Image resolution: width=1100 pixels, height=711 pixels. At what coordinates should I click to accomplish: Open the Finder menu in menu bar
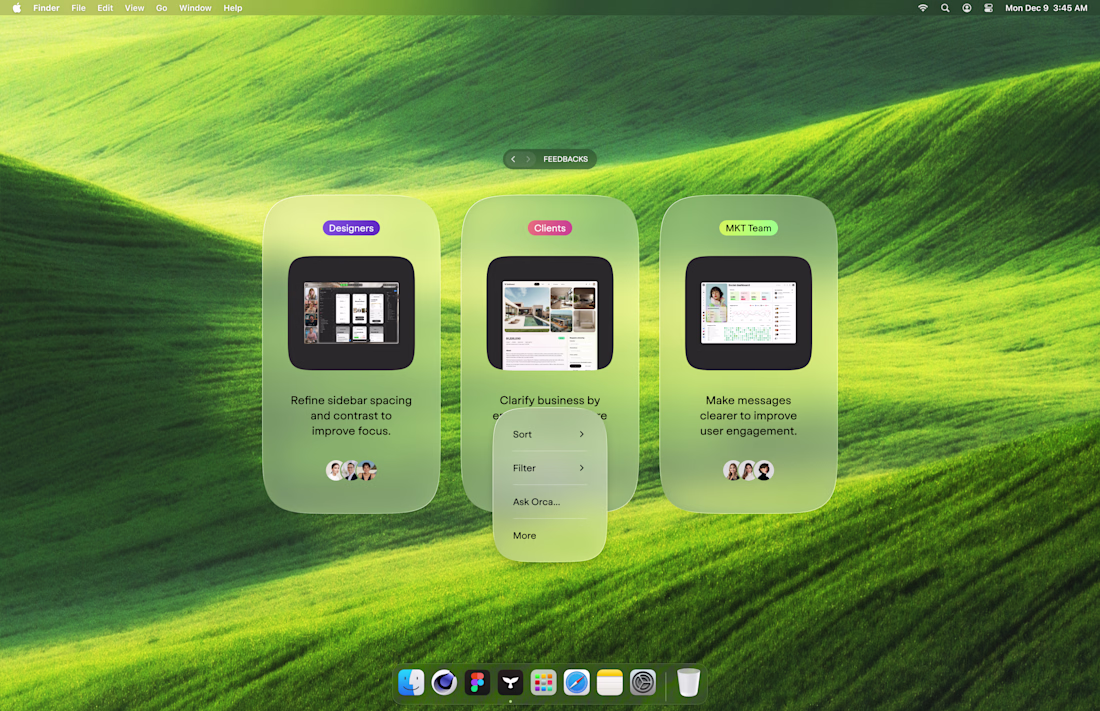coord(46,8)
